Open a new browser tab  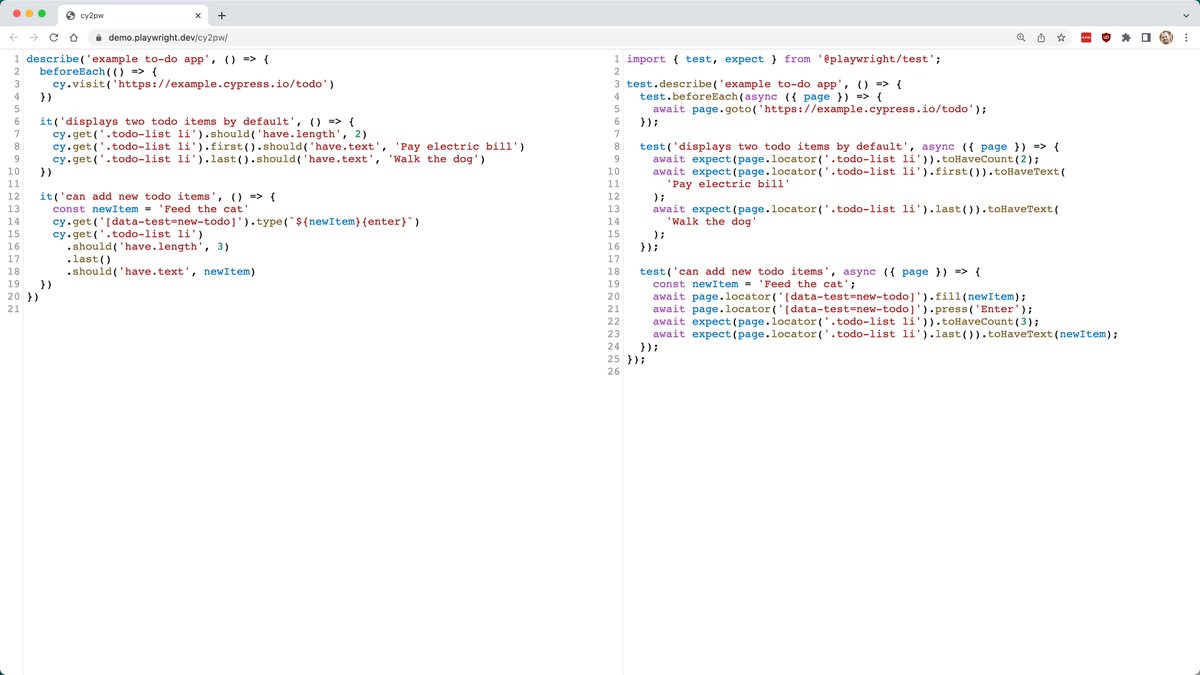tap(221, 15)
